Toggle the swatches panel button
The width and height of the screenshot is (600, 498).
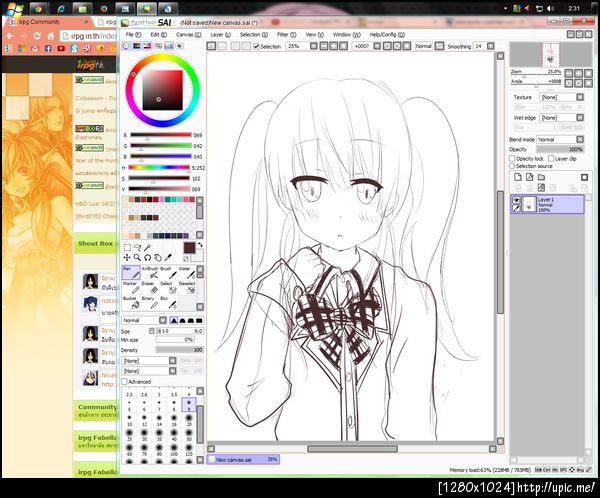(169, 46)
